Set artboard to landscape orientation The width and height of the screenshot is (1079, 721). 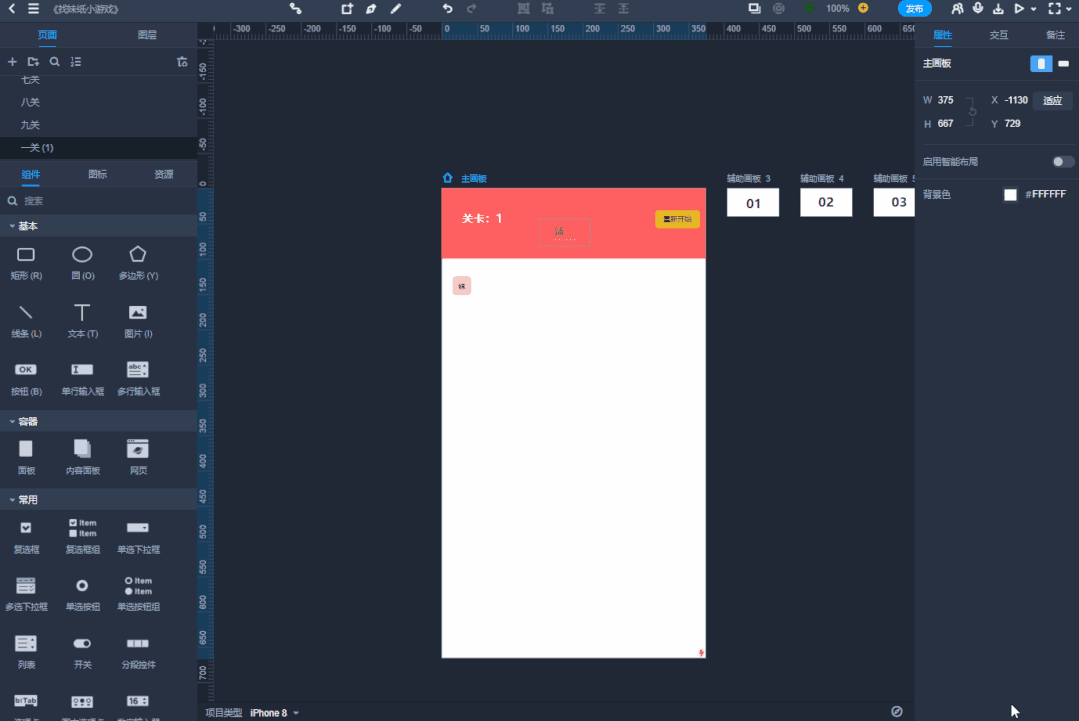tap(1064, 63)
